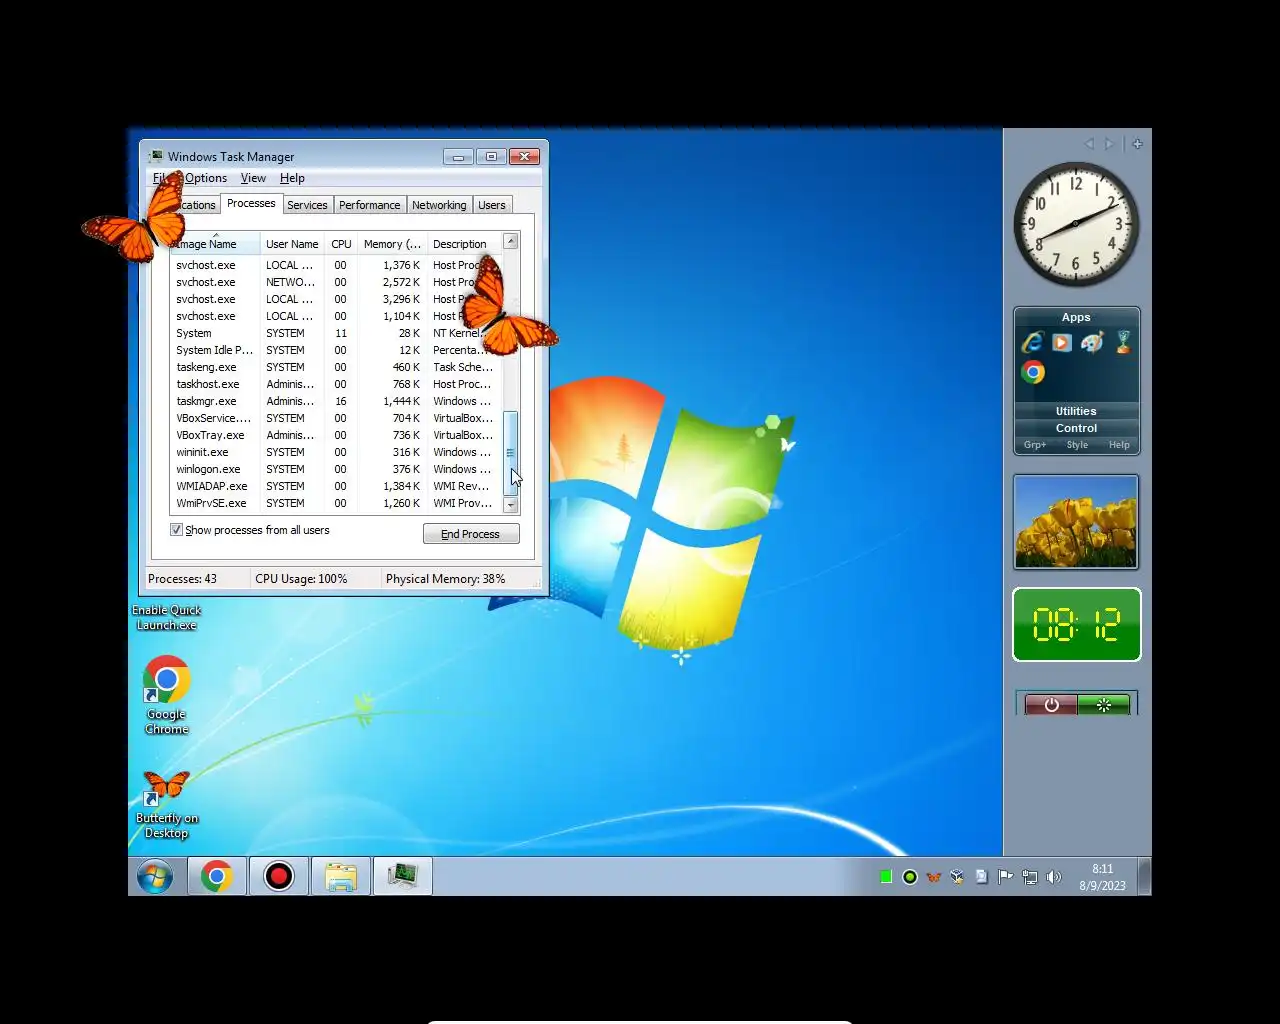Click the green circle tray icon

[x=909, y=877]
